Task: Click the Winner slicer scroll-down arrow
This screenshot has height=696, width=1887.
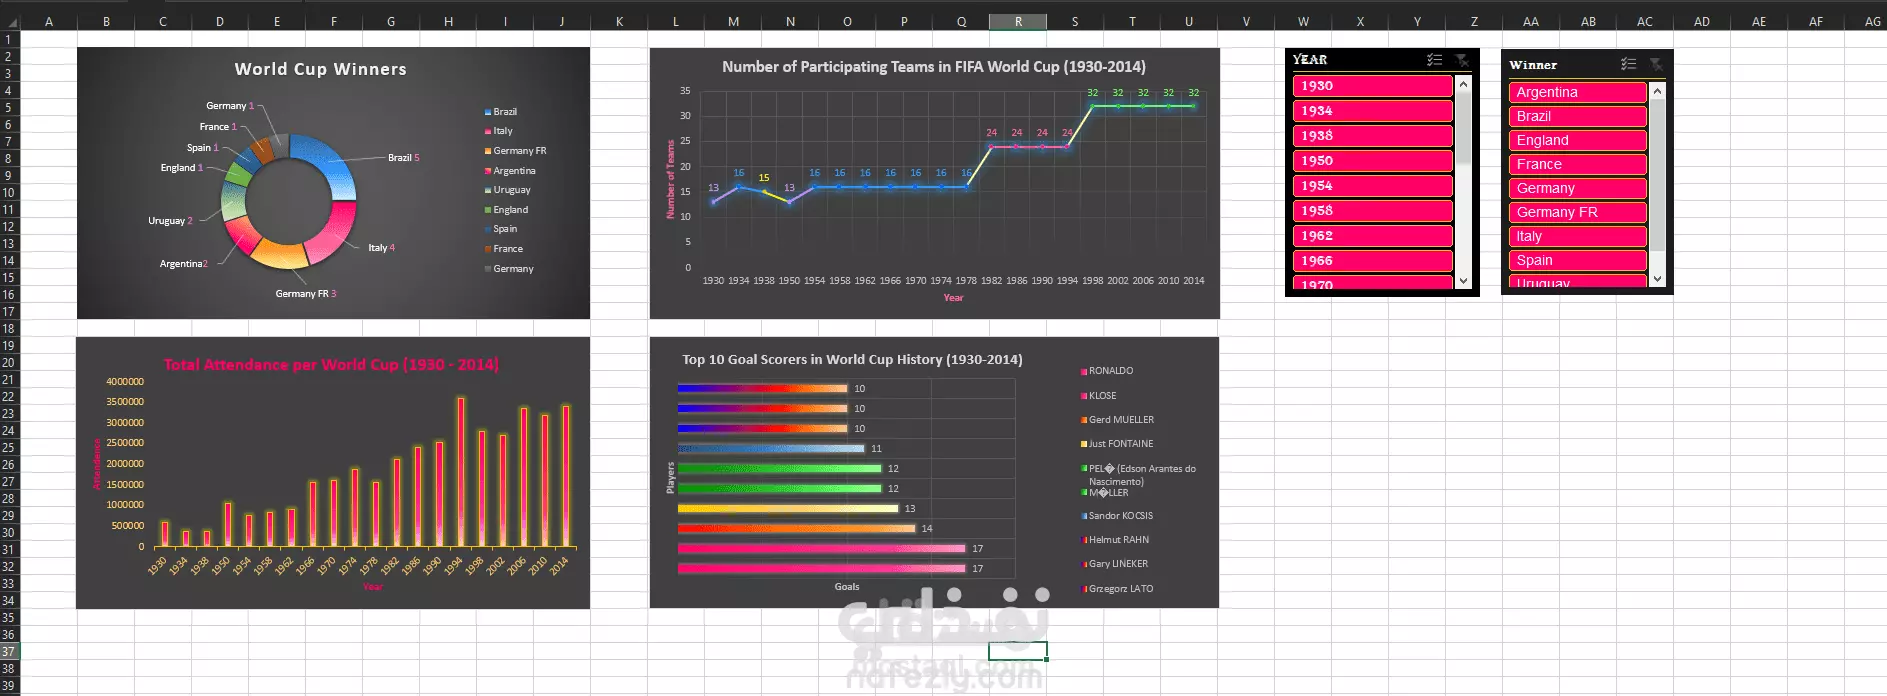Action: tap(1657, 279)
